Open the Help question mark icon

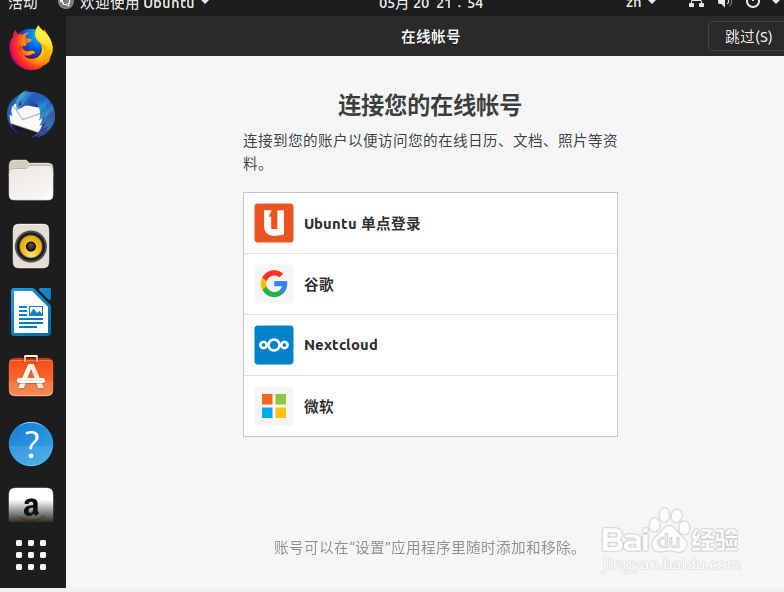(31, 444)
